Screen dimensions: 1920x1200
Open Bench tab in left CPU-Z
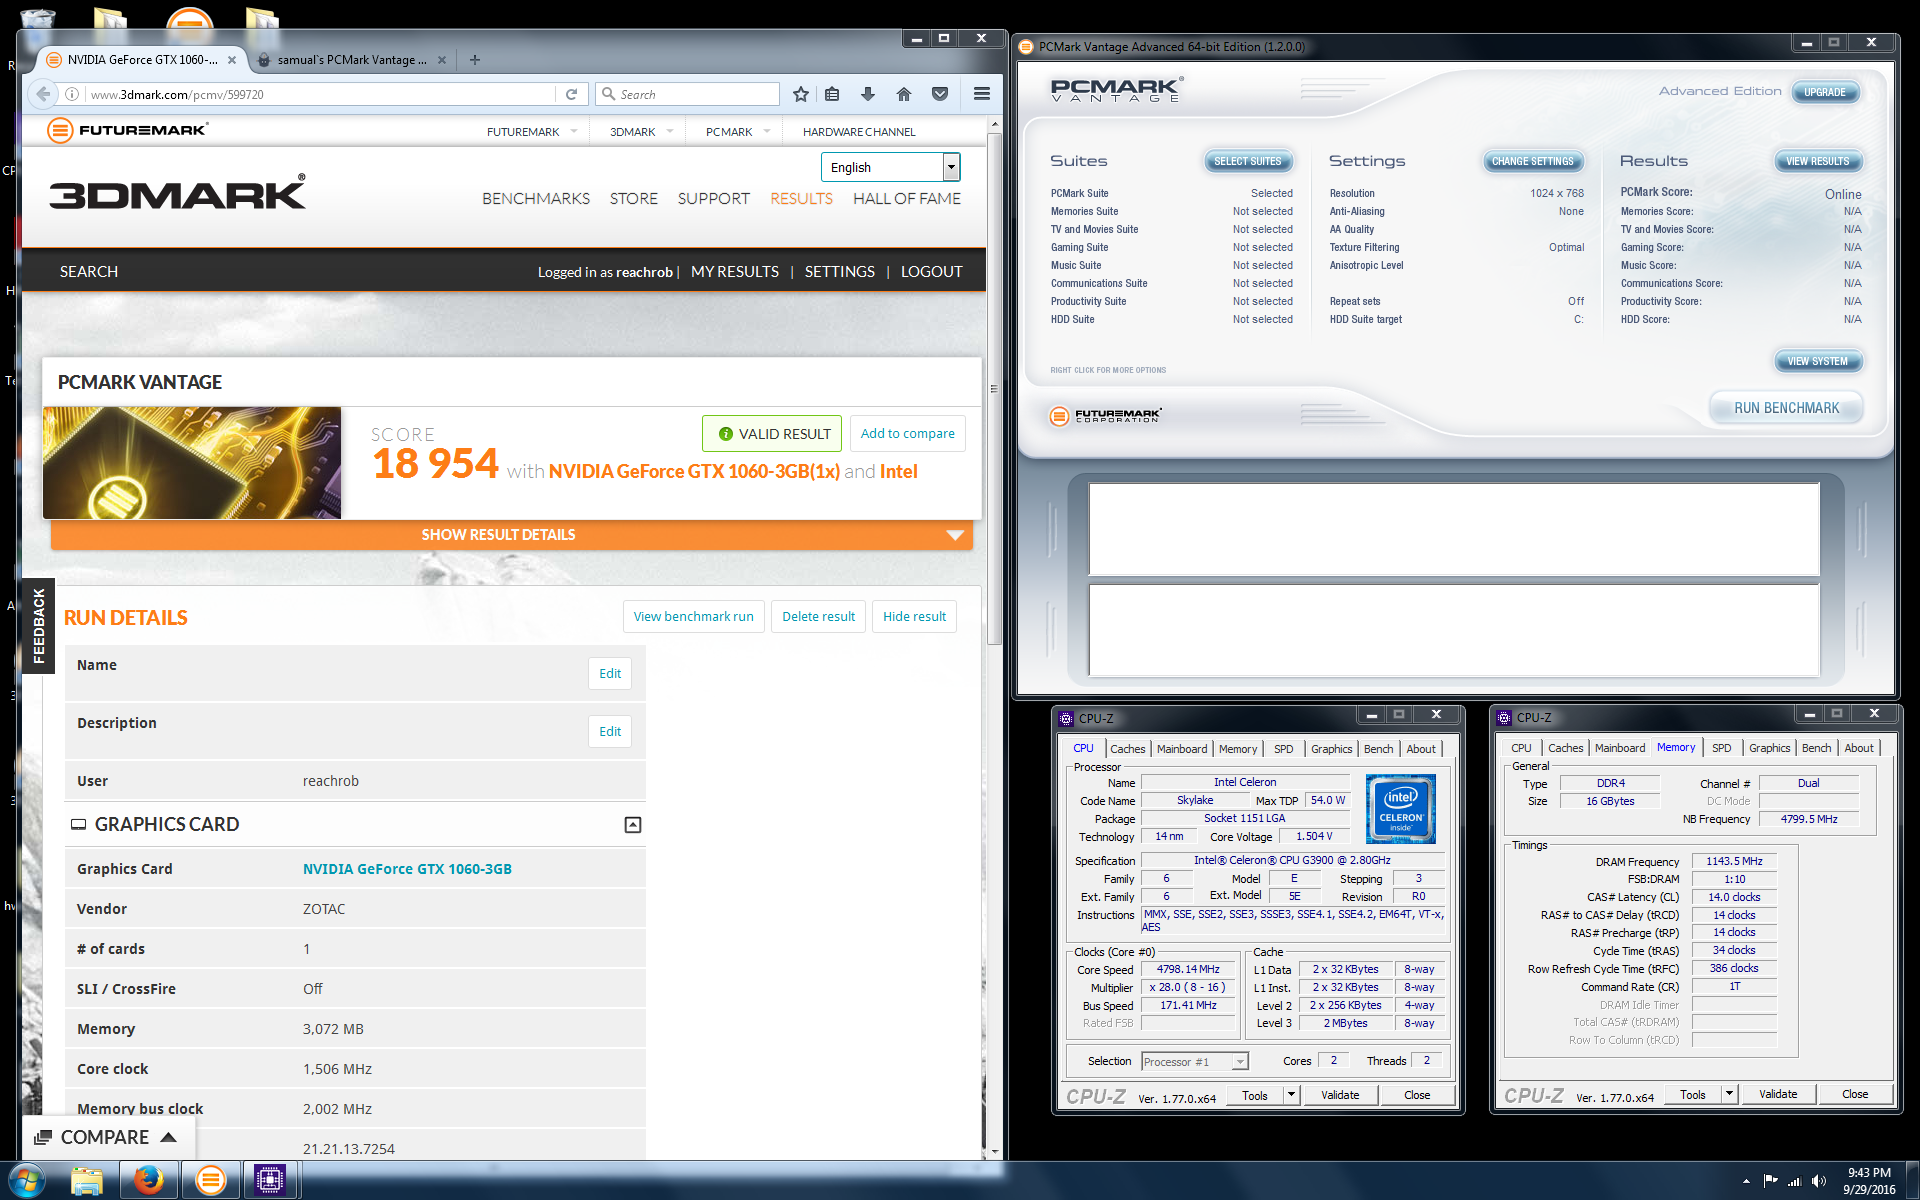pyautogui.click(x=1378, y=749)
